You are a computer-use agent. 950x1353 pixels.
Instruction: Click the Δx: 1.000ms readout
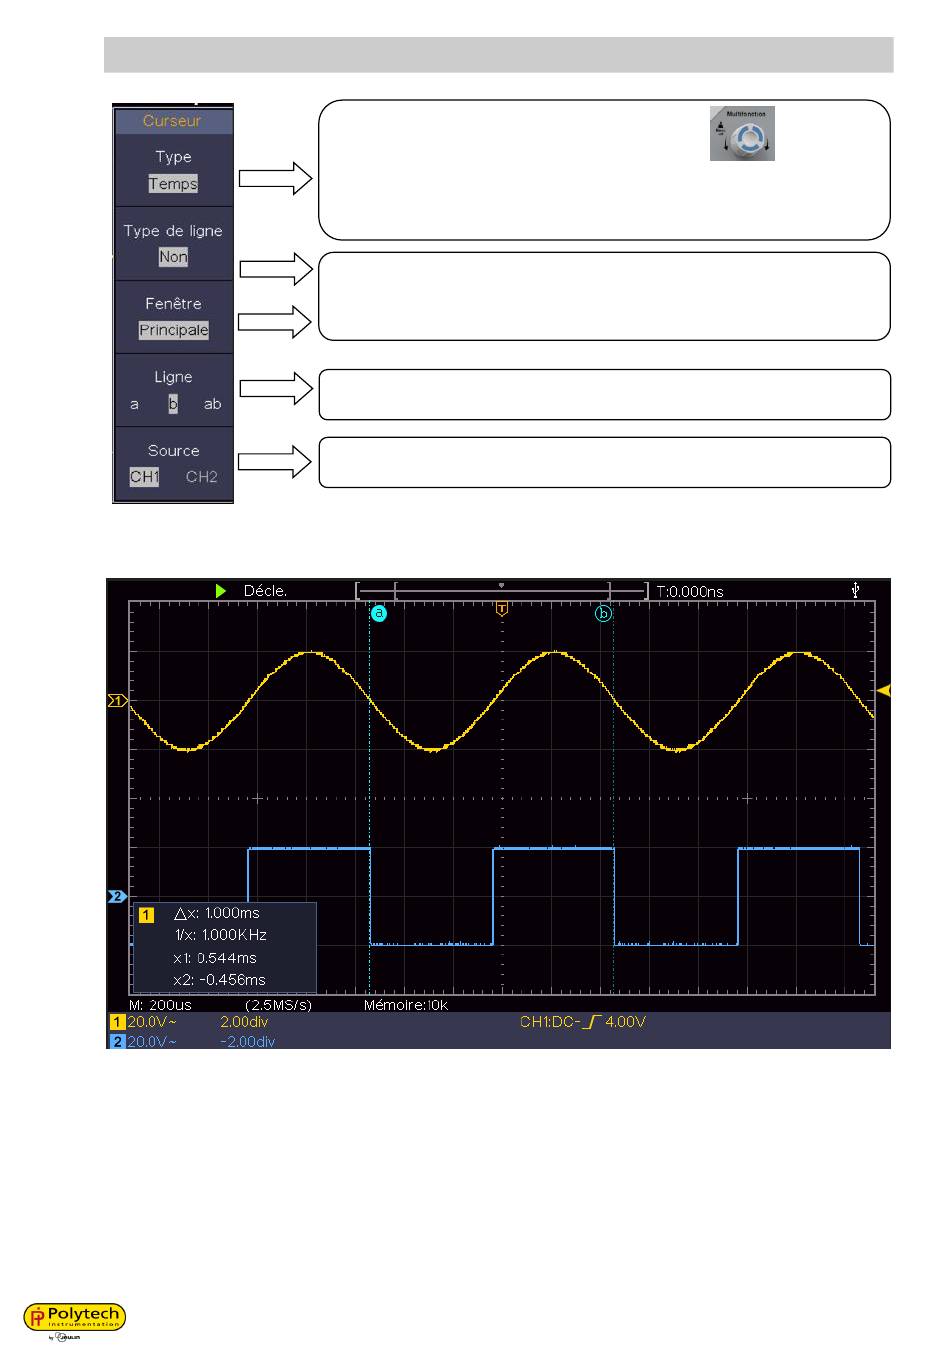(216, 913)
